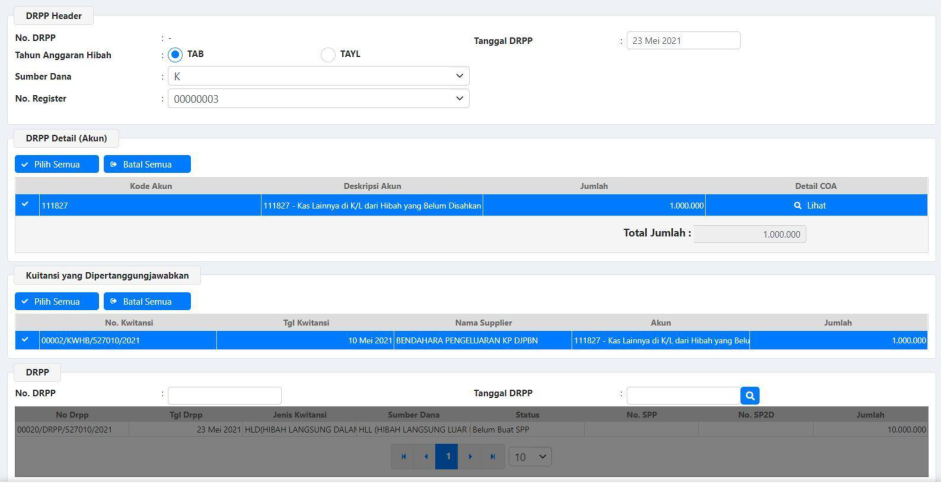Click Pilih Semua in DRPP Detail (Akun)

point(57,164)
